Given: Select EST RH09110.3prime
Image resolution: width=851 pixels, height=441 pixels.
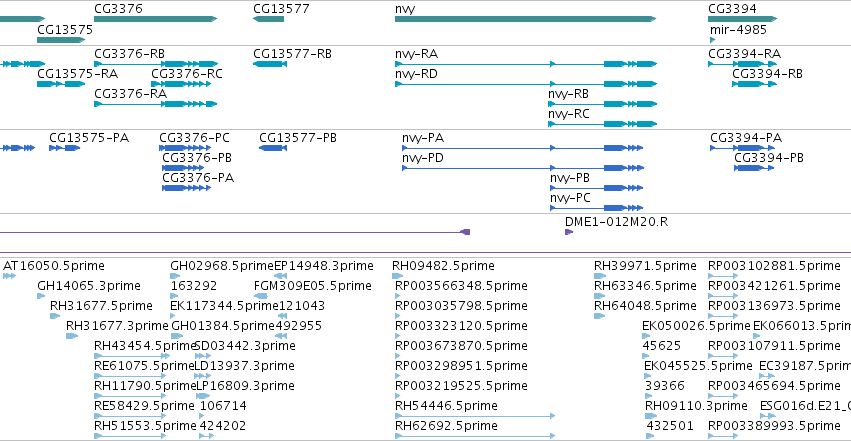Looking at the screenshot, I should click(696, 406).
